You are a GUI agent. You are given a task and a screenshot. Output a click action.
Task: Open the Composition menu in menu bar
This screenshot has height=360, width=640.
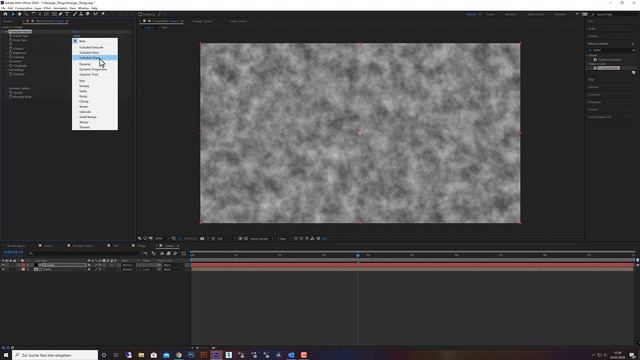click(x=23, y=8)
